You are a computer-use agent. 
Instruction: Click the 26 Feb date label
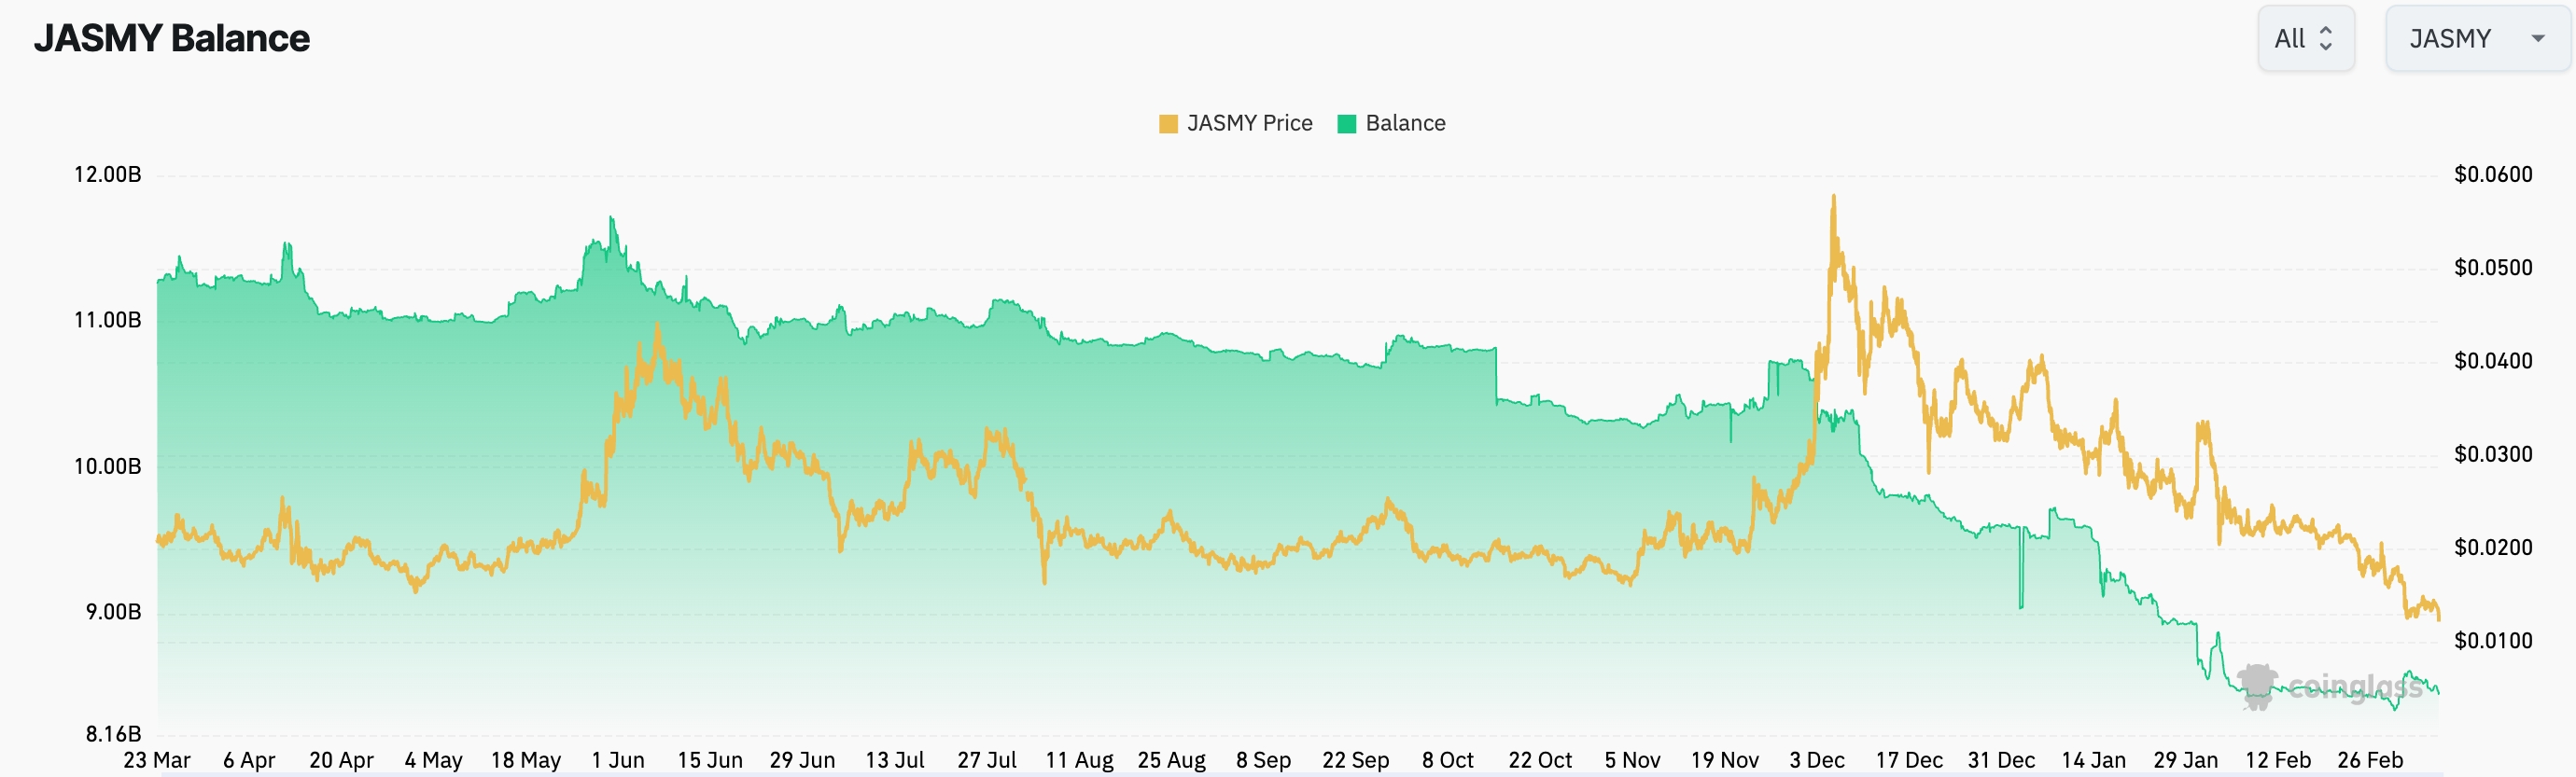point(2369,760)
